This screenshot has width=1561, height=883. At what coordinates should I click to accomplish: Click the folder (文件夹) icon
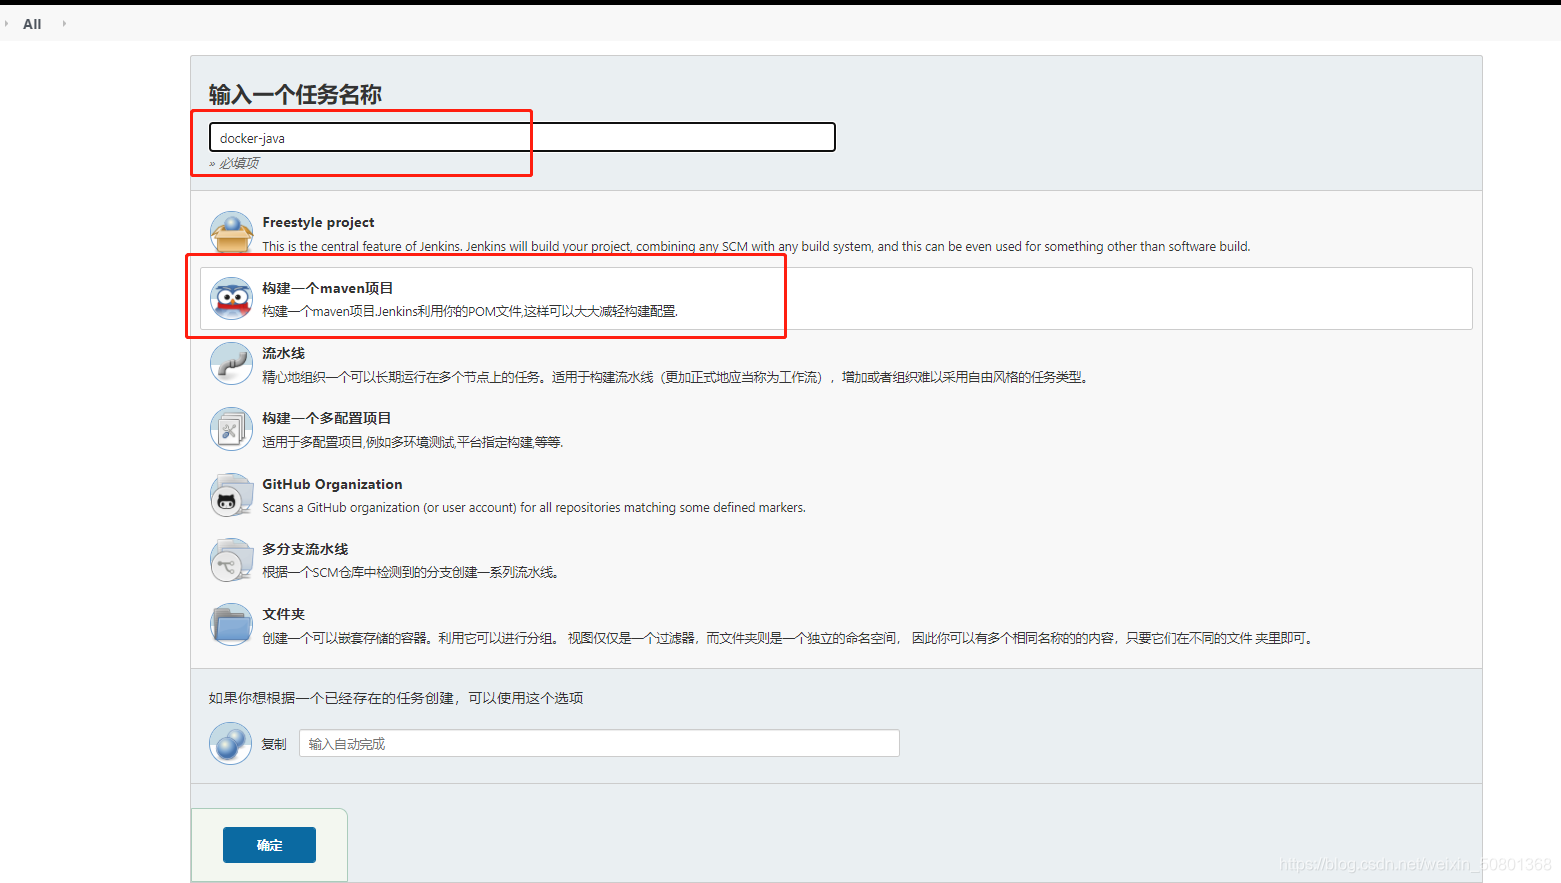click(231, 625)
